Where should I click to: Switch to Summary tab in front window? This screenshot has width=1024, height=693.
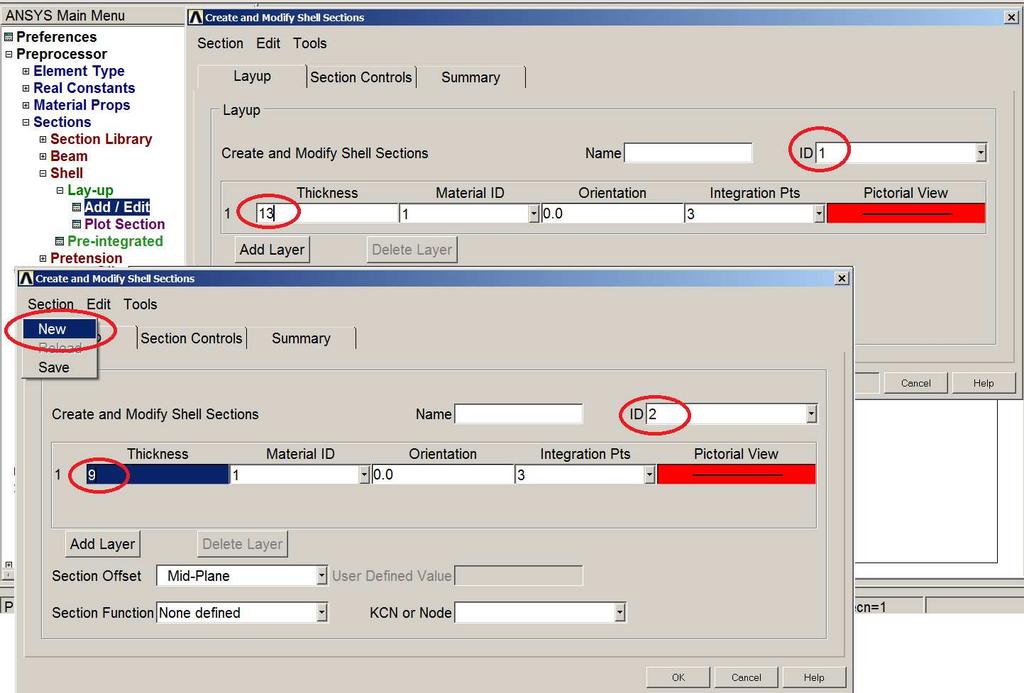tap(301, 338)
